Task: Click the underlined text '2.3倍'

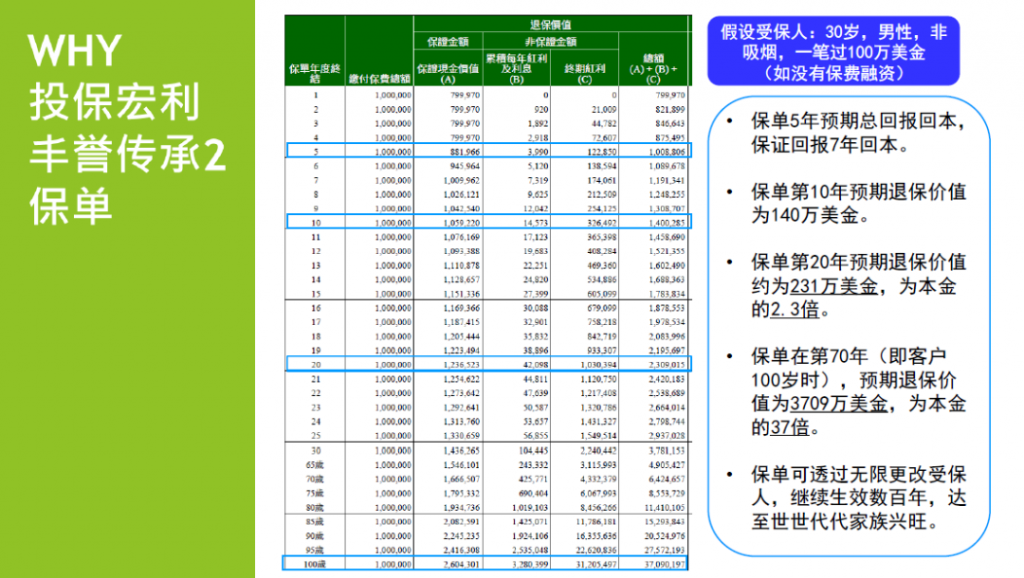Action: point(795,310)
